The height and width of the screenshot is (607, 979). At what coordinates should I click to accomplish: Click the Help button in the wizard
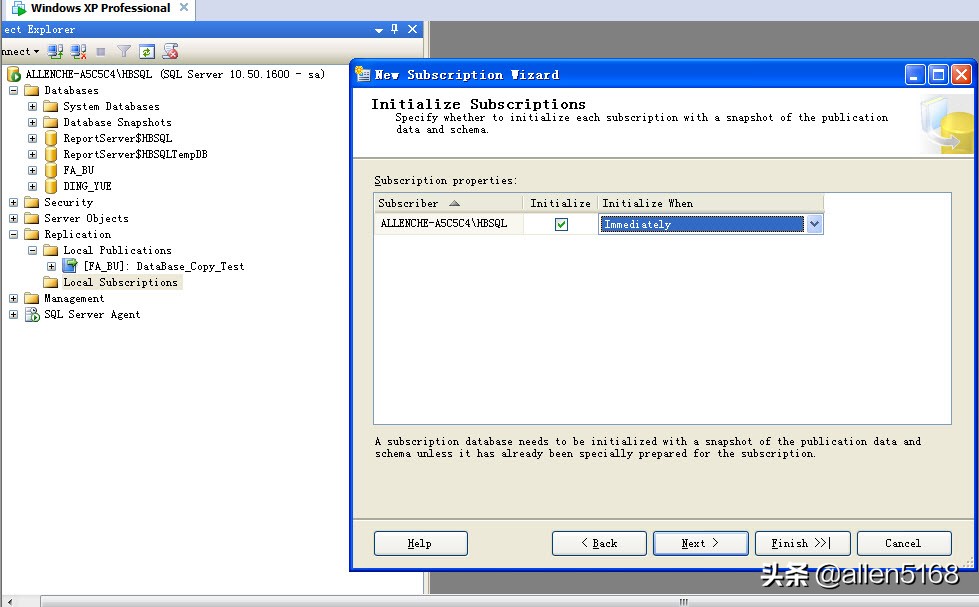420,543
